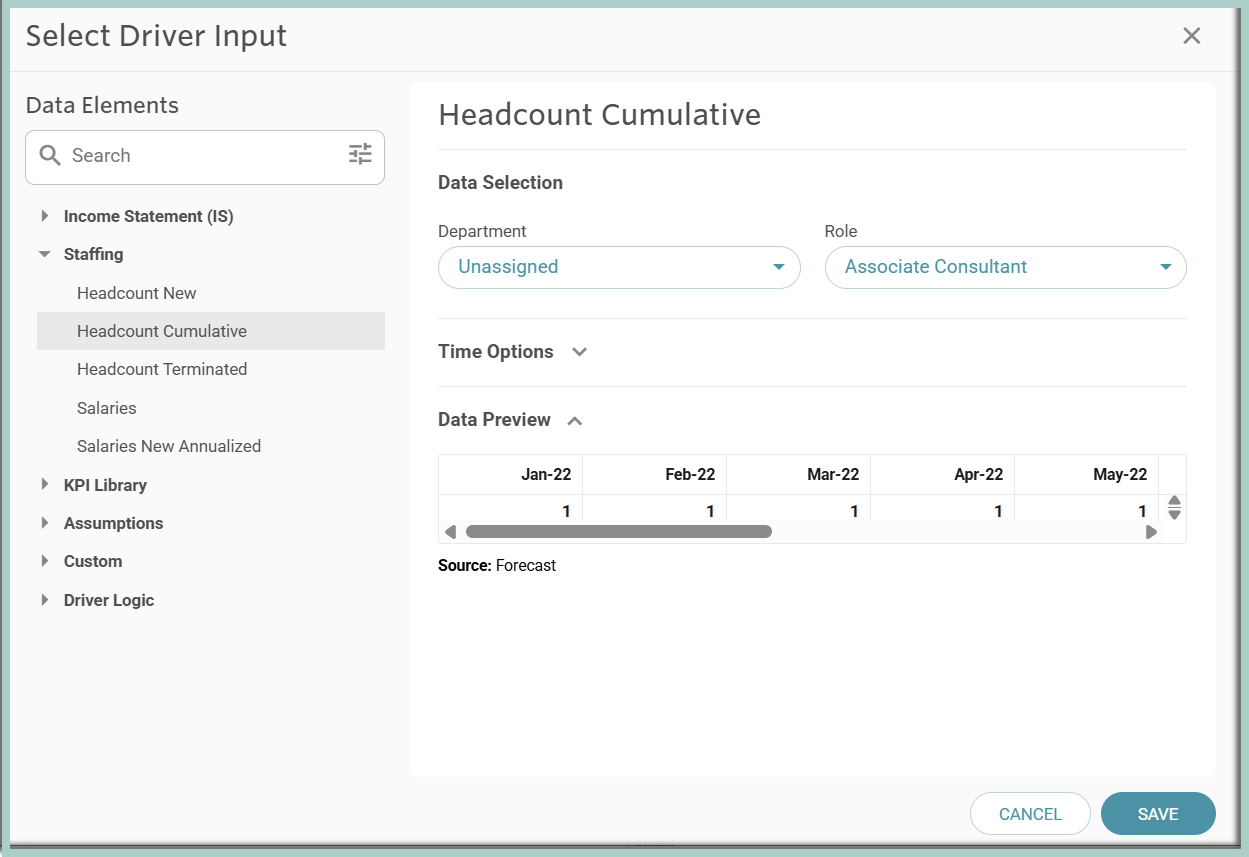Click the Feb-22 column header
Viewport: 1249px width, 857px height.
click(x=655, y=474)
